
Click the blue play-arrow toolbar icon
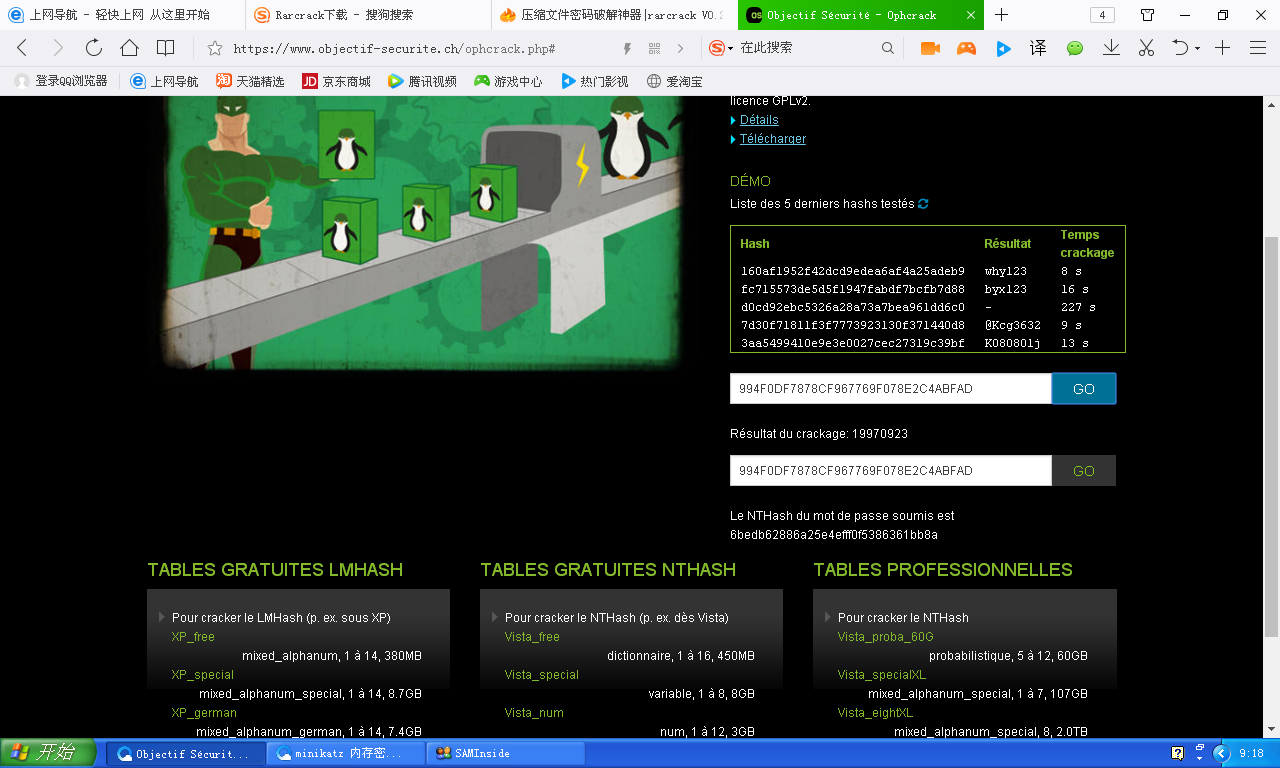pyautogui.click(x=1003, y=48)
